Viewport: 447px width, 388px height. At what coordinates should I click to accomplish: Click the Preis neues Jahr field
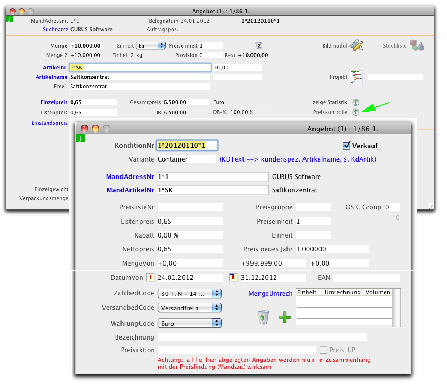(x=332, y=249)
